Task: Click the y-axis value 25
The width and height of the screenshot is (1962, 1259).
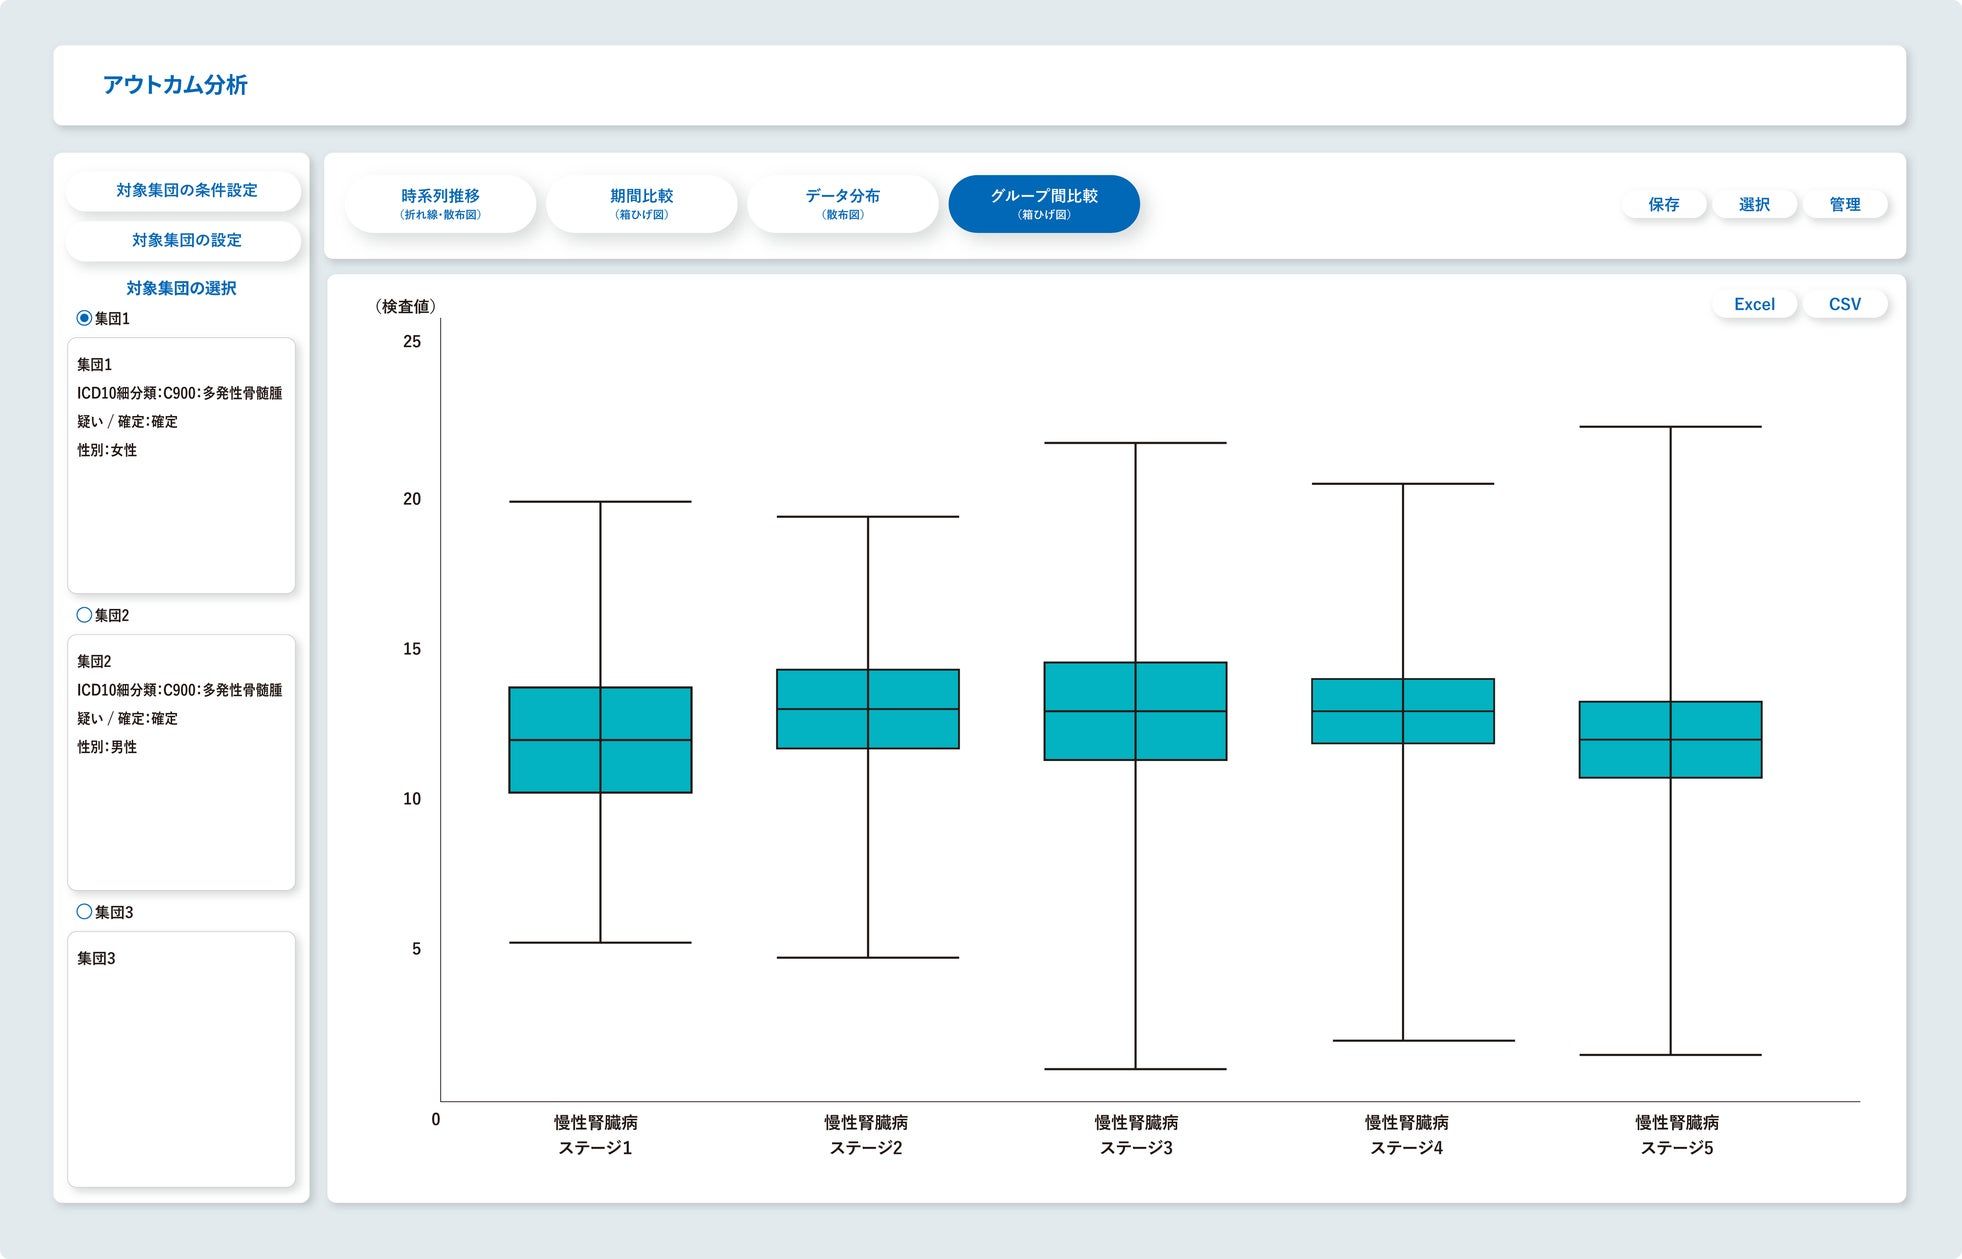Action: (412, 341)
